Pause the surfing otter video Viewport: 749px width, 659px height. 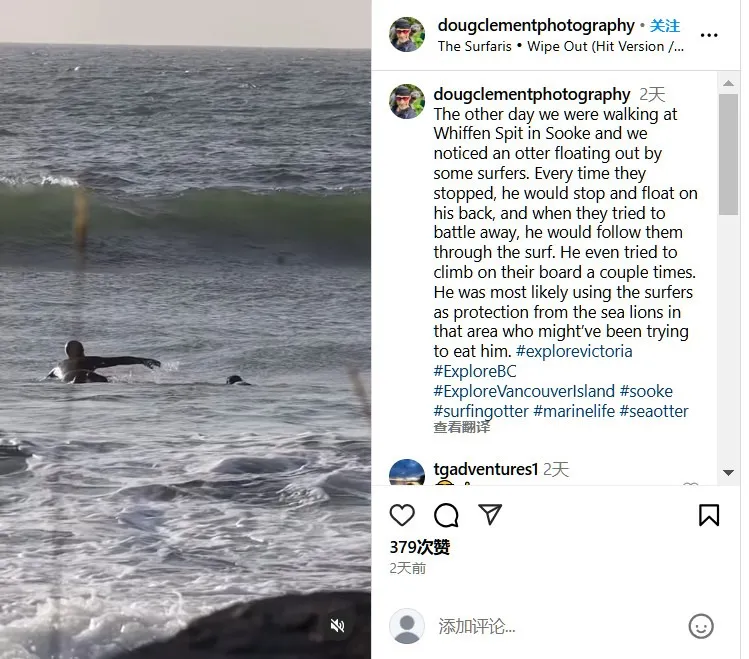click(185, 330)
